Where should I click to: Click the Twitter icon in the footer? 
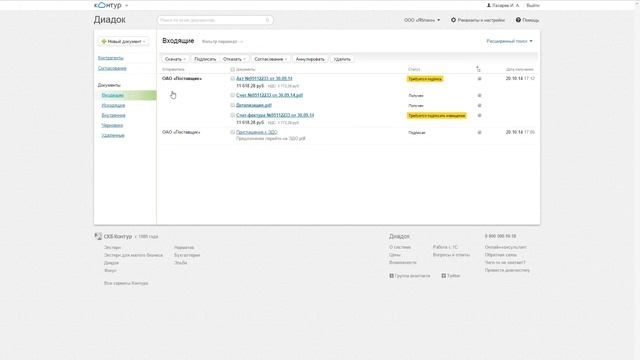coord(444,276)
